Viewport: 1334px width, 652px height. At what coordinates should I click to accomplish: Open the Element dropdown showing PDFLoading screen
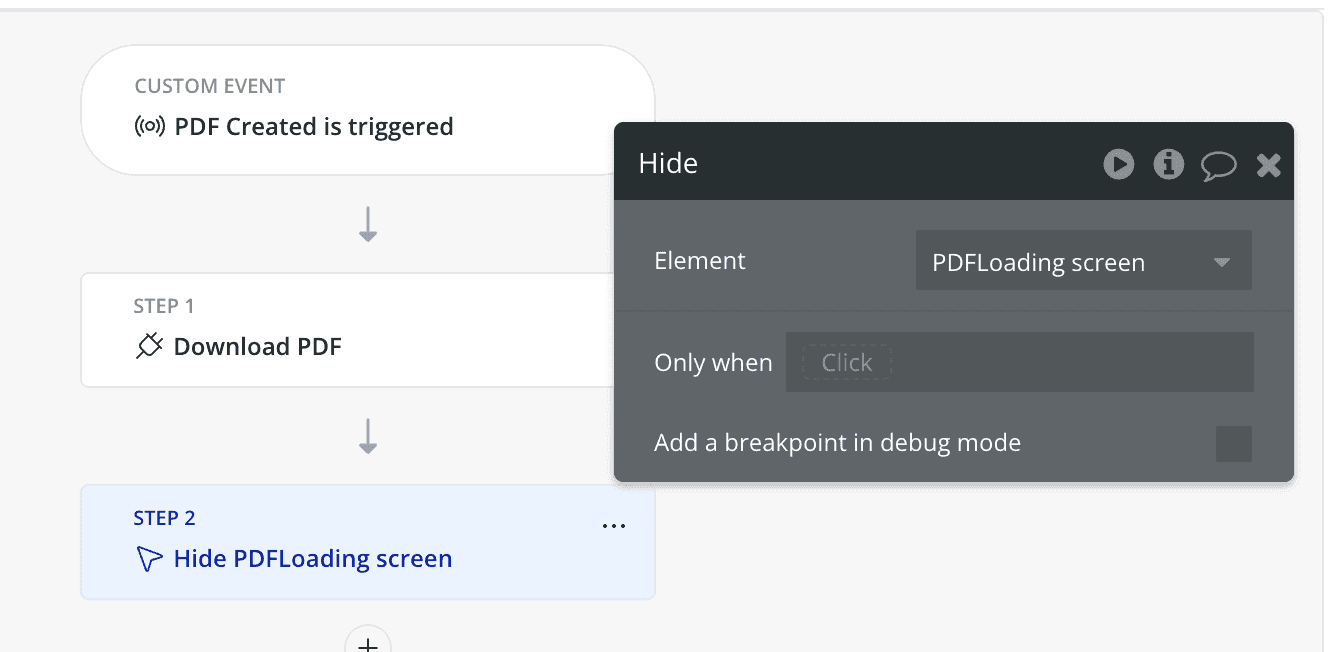[1083, 263]
